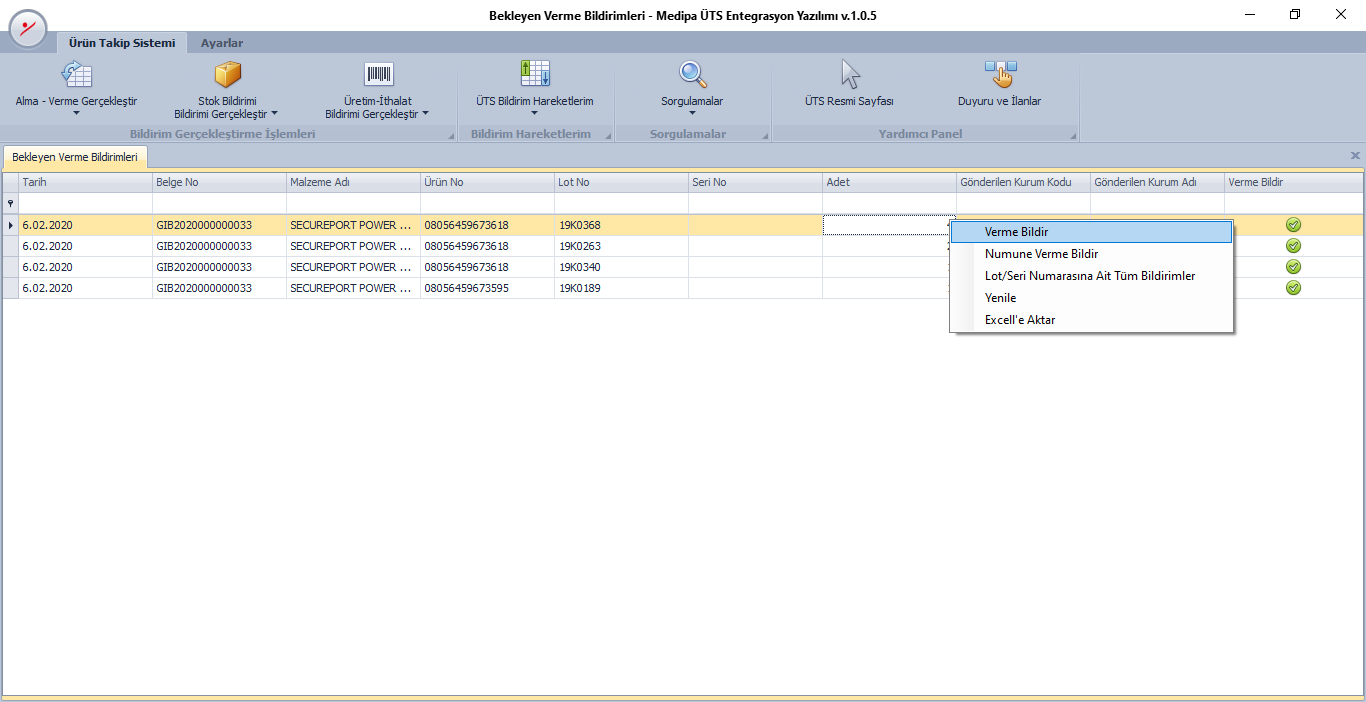1366x702 pixels.
Task: Expand Stok Bildirimi Gerçekleştir dropdown arrow
Action: (274, 114)
